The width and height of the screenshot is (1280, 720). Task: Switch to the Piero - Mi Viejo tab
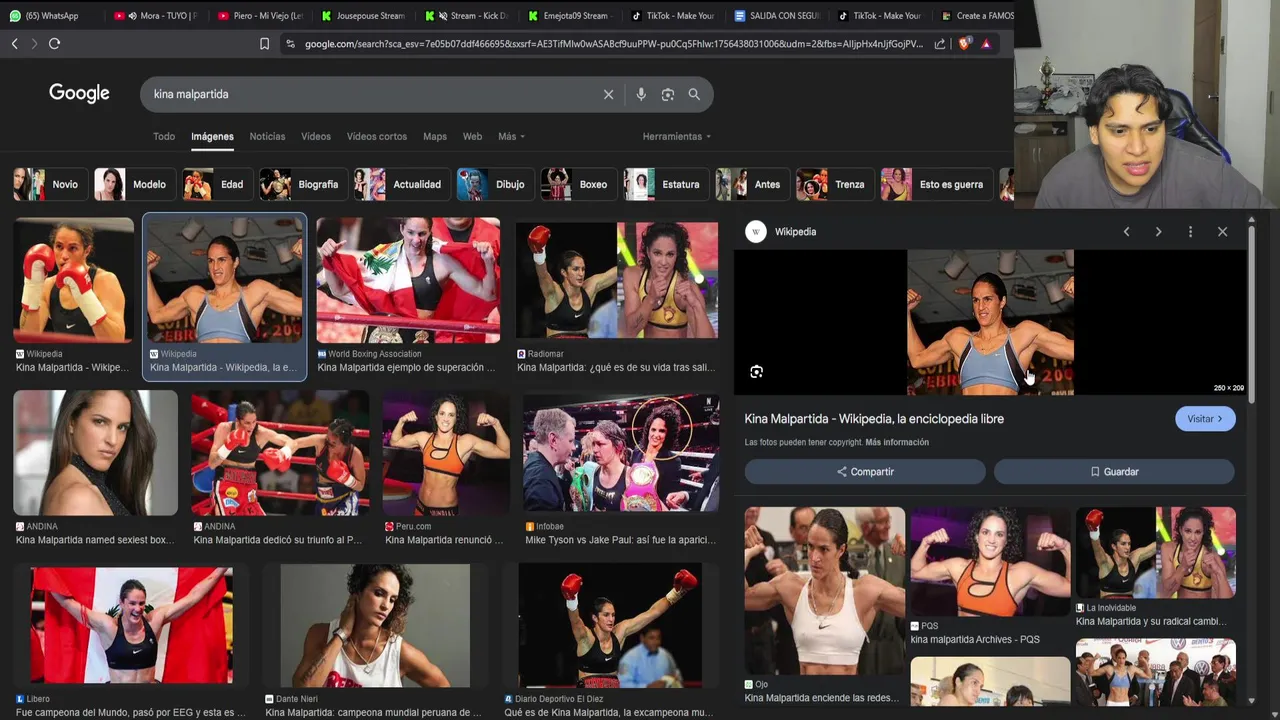[x=260, y=16]
